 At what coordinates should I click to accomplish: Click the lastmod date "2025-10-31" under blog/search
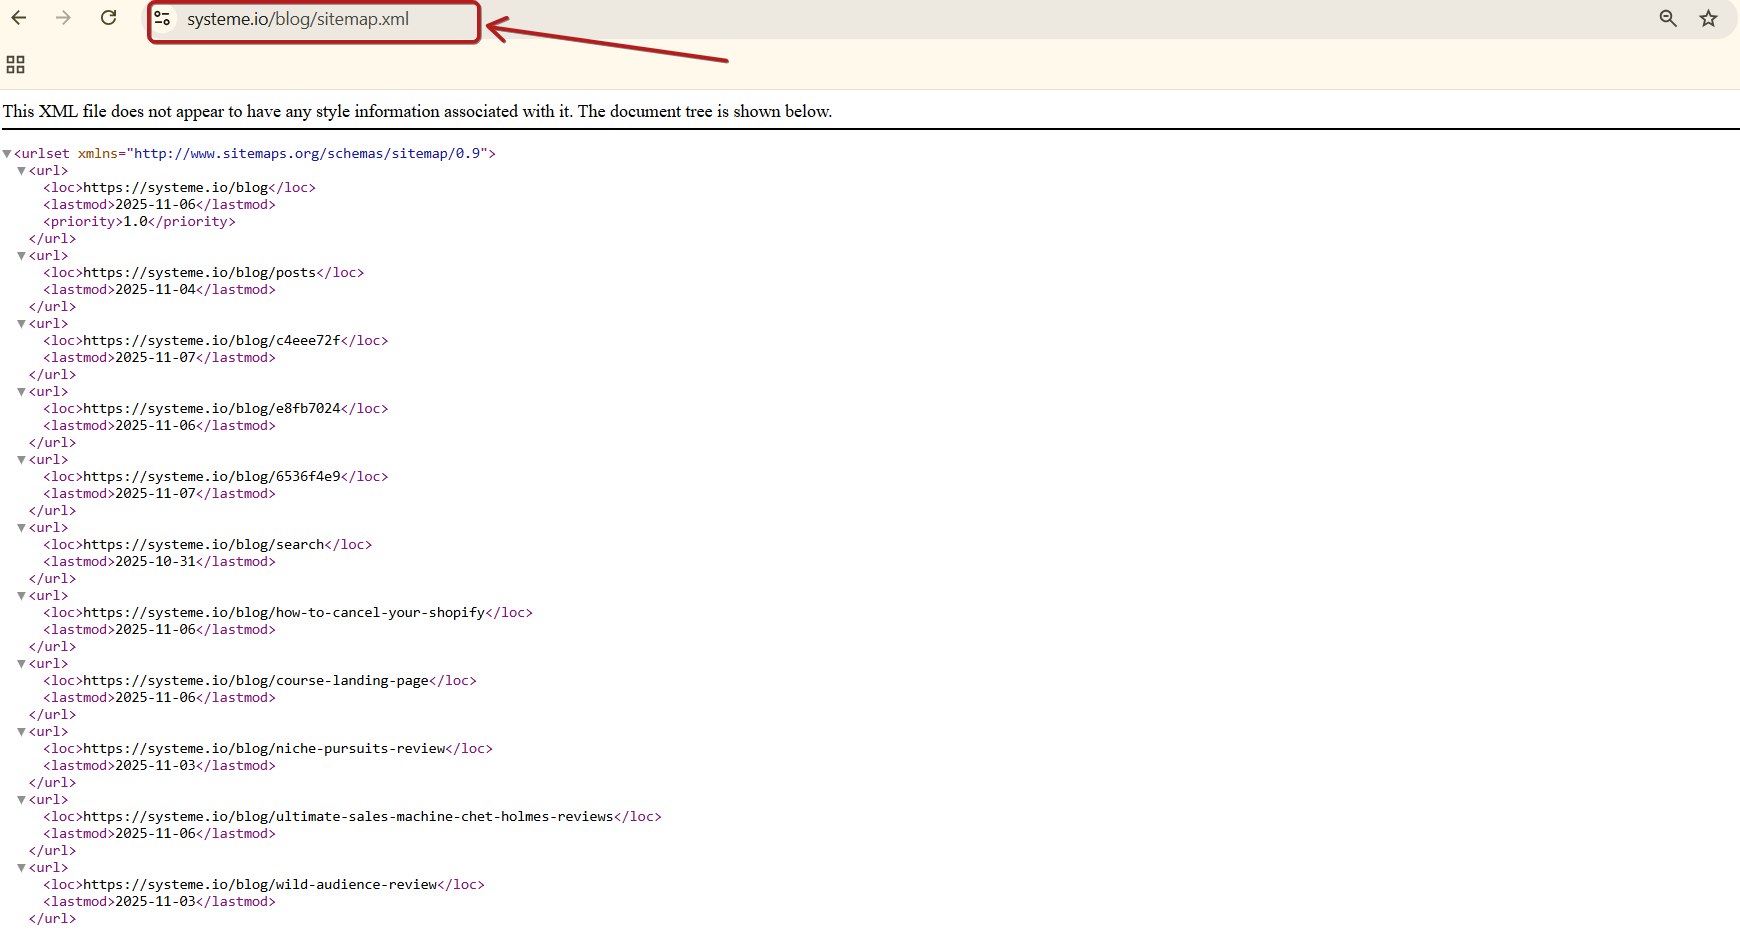(x=156, y=562)
